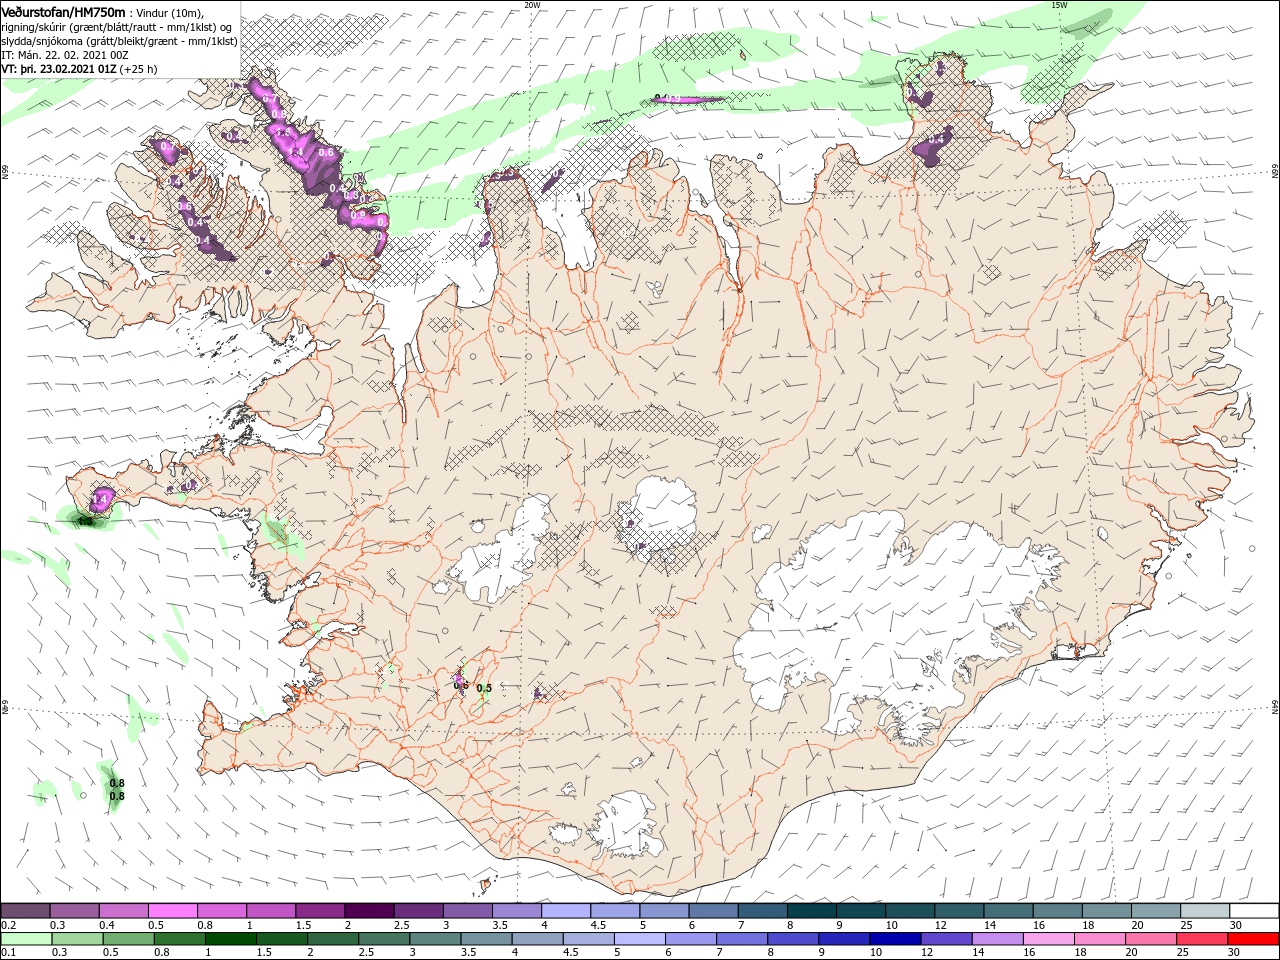Click the dark purple top-row swatch labeled 2
This screenshot has height=960, width=1280.
coord(369,911)
